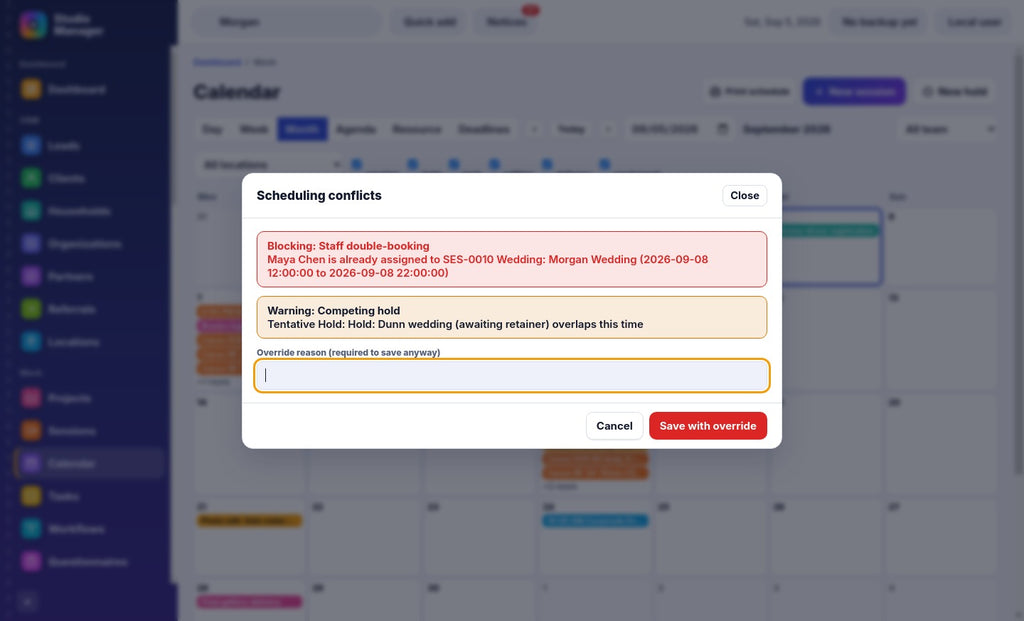Cancel the scheduling conflicts dialog
The width and height of the screenshot is (1024, 621).
[615, 426]
